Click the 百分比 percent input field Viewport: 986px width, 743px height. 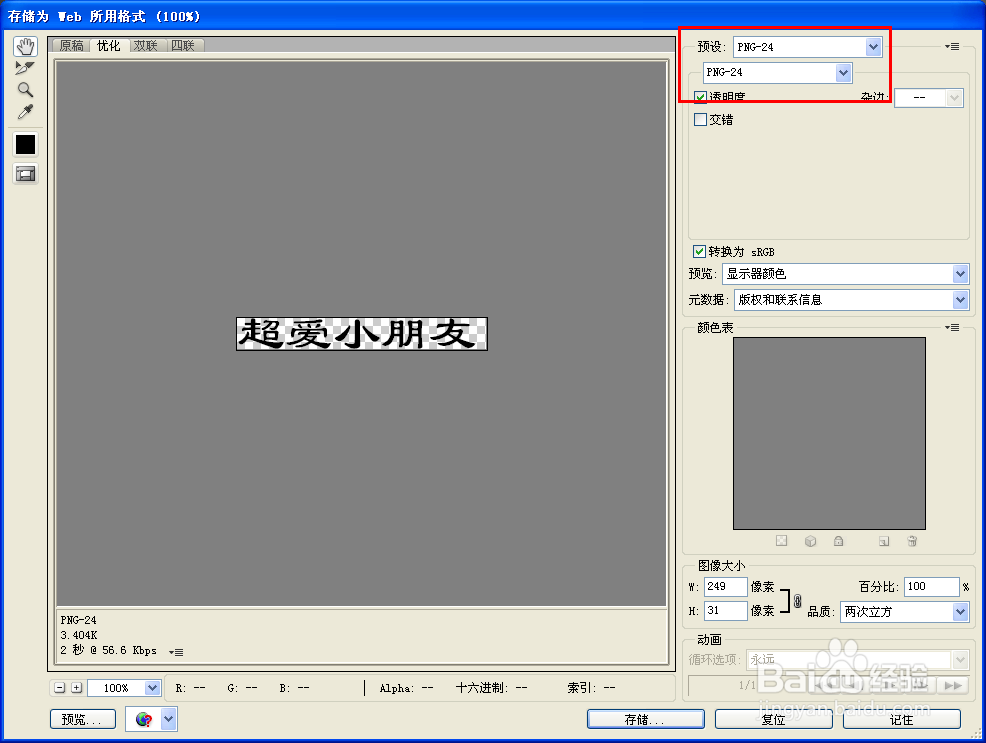tap(931, 586)
